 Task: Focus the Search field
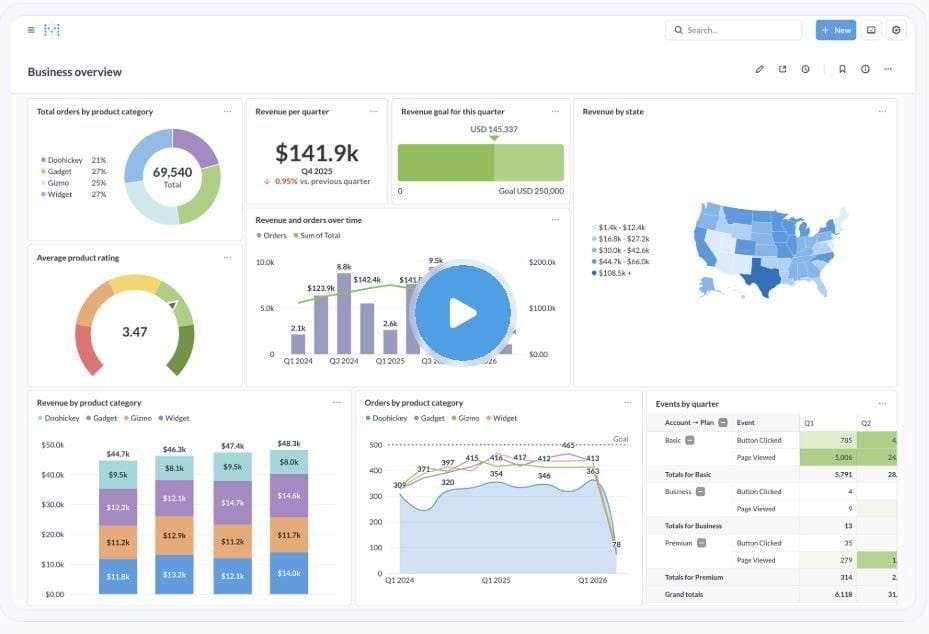click(x=733, y=30)
